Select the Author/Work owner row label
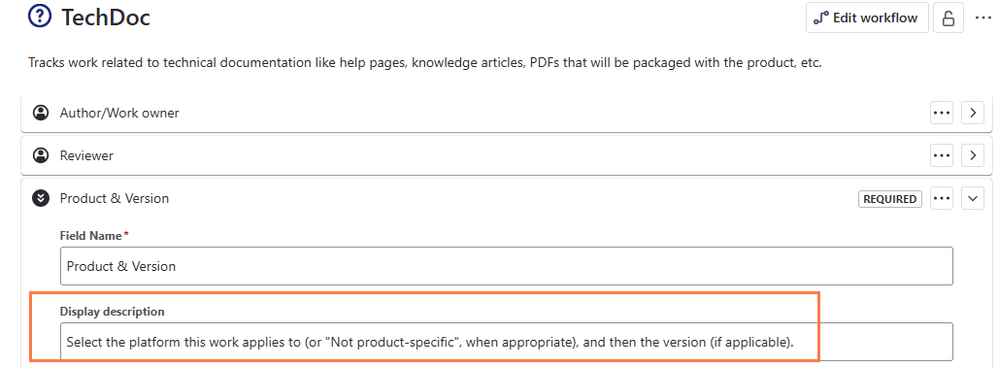Image resolution: width=999 pixels, height=368 pixels. coord(119,113)
